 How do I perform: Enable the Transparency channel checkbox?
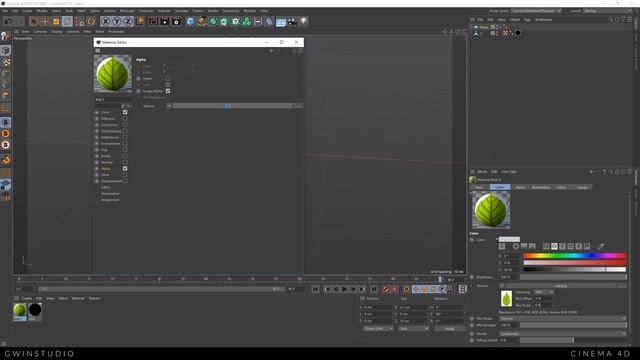coord(125,131)
